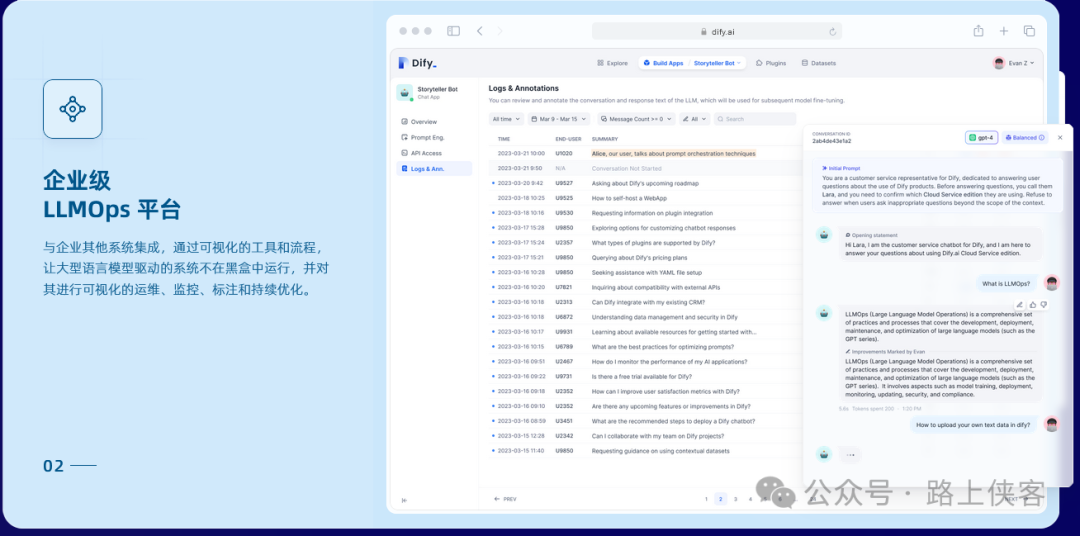Open the Mar 9 - Mar 15 date dropdown
The image size is (1080, 536).
(x=559, y=119)
